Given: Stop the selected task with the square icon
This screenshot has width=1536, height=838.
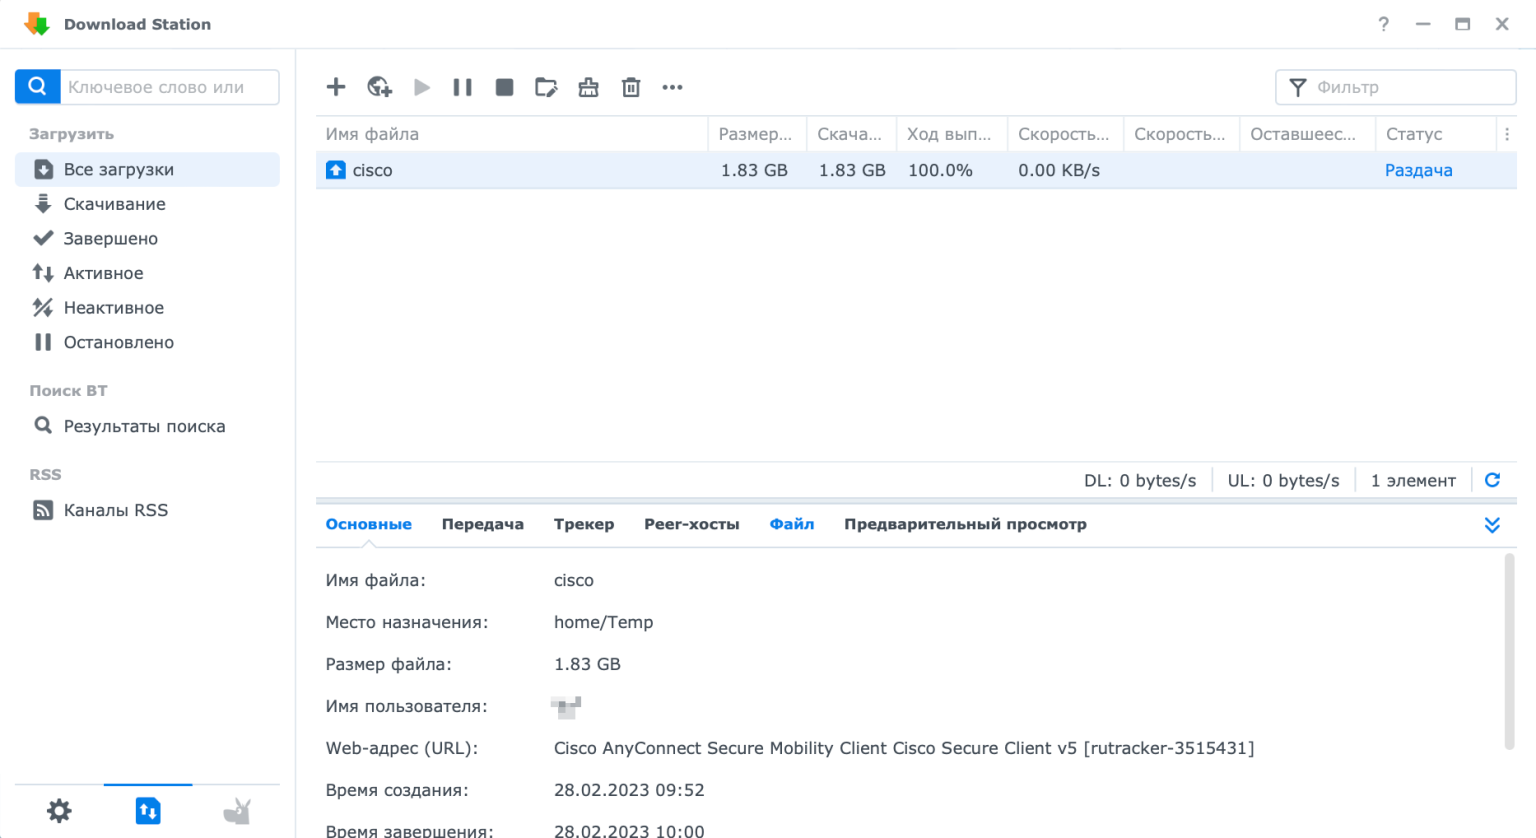Looking at the screenshot, I should pos(504,87).
